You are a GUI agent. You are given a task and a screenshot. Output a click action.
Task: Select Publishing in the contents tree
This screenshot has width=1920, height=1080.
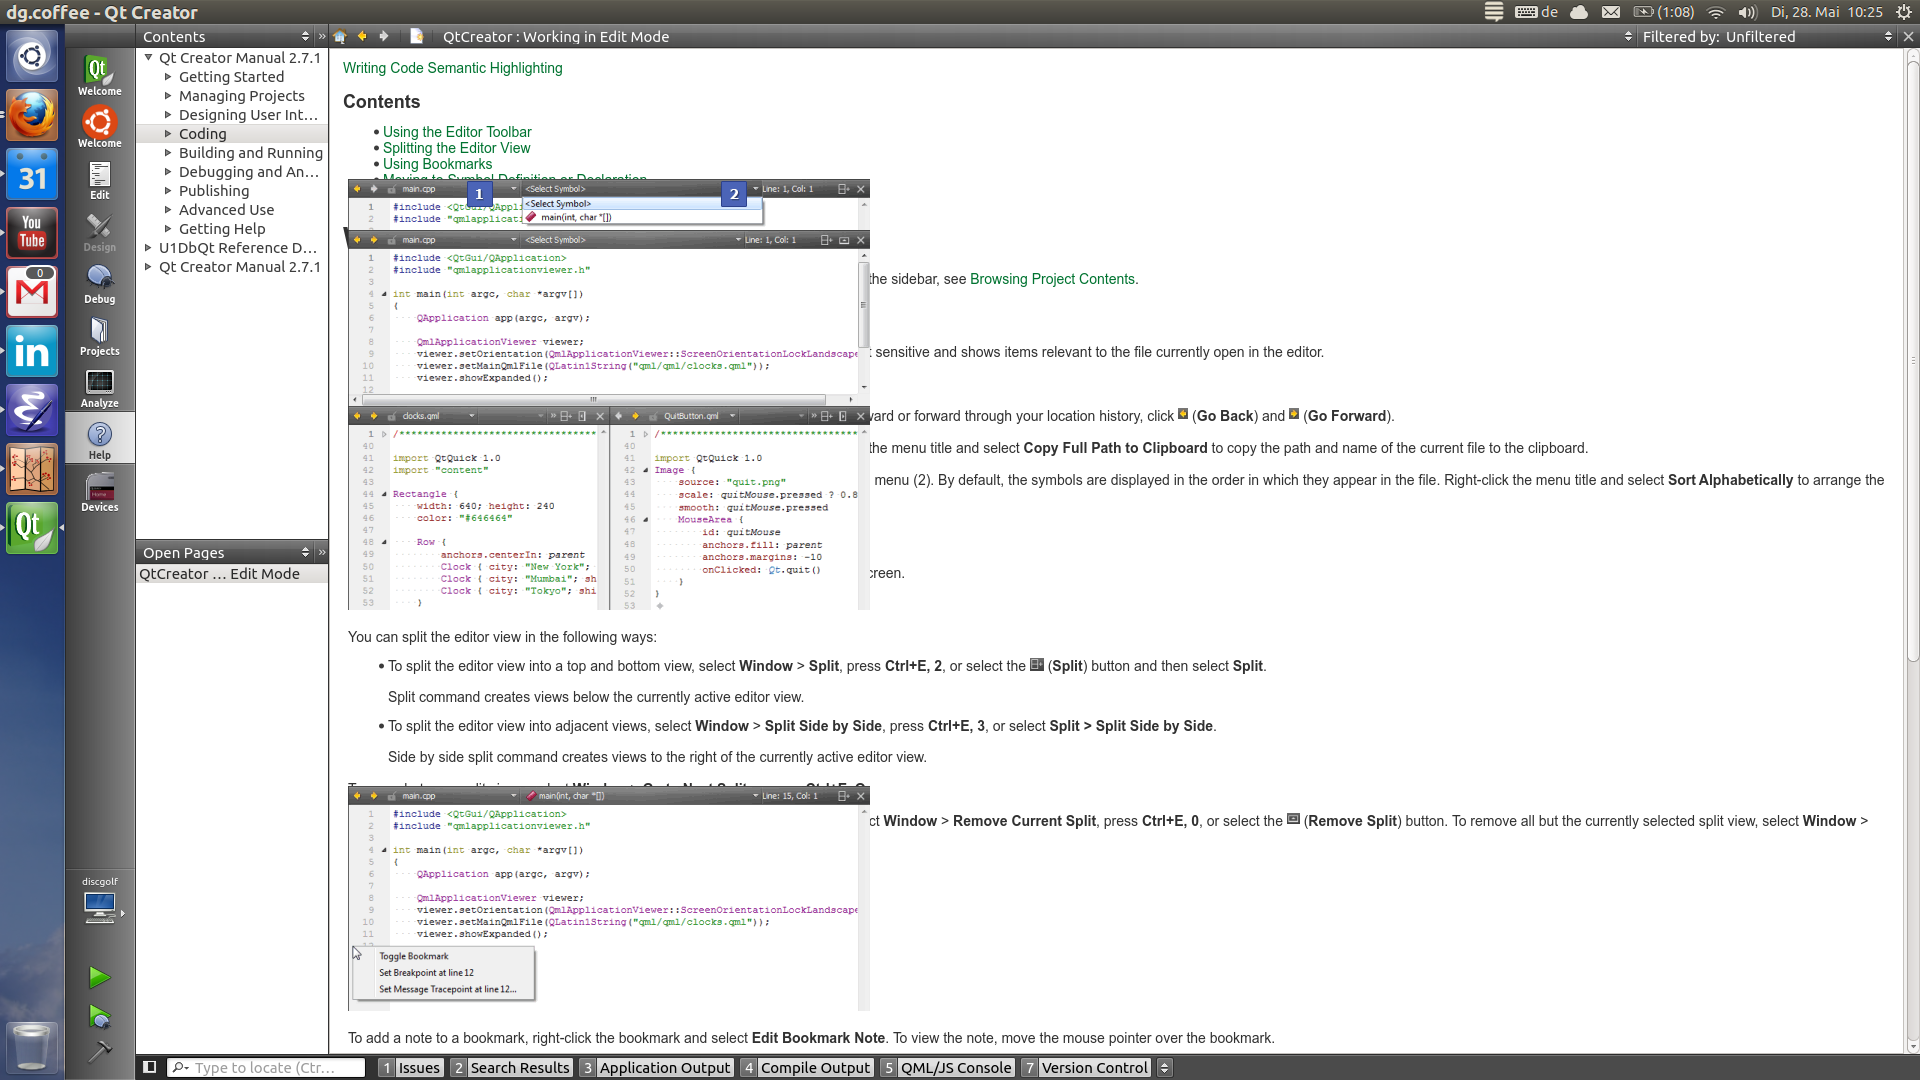pos(214,191)
